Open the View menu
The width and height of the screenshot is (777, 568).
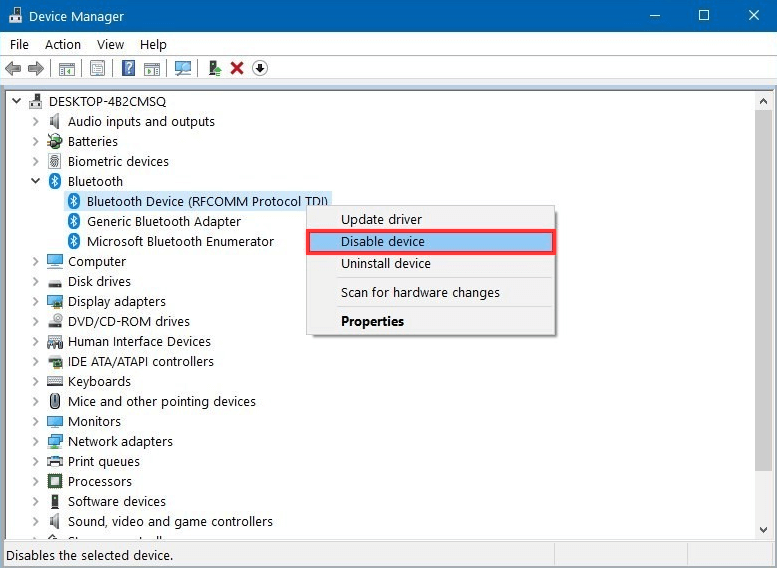pos(111,45)
